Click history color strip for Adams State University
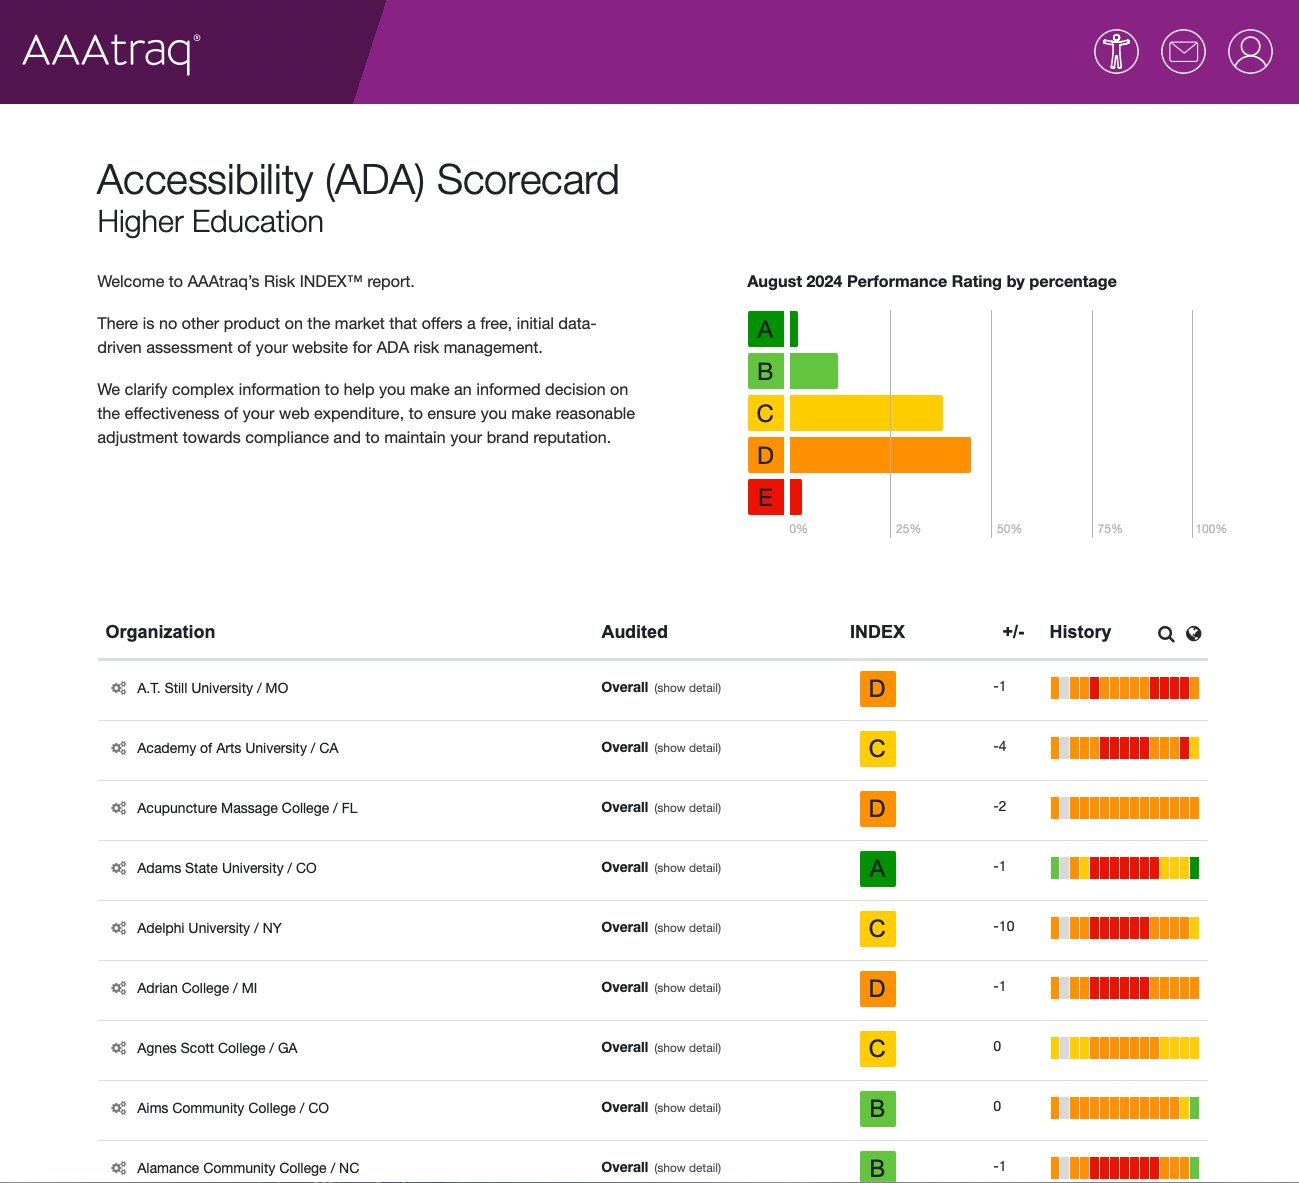This screenshot has width=1299, height=1183. pyautogui.click(x=1125, y=868)
